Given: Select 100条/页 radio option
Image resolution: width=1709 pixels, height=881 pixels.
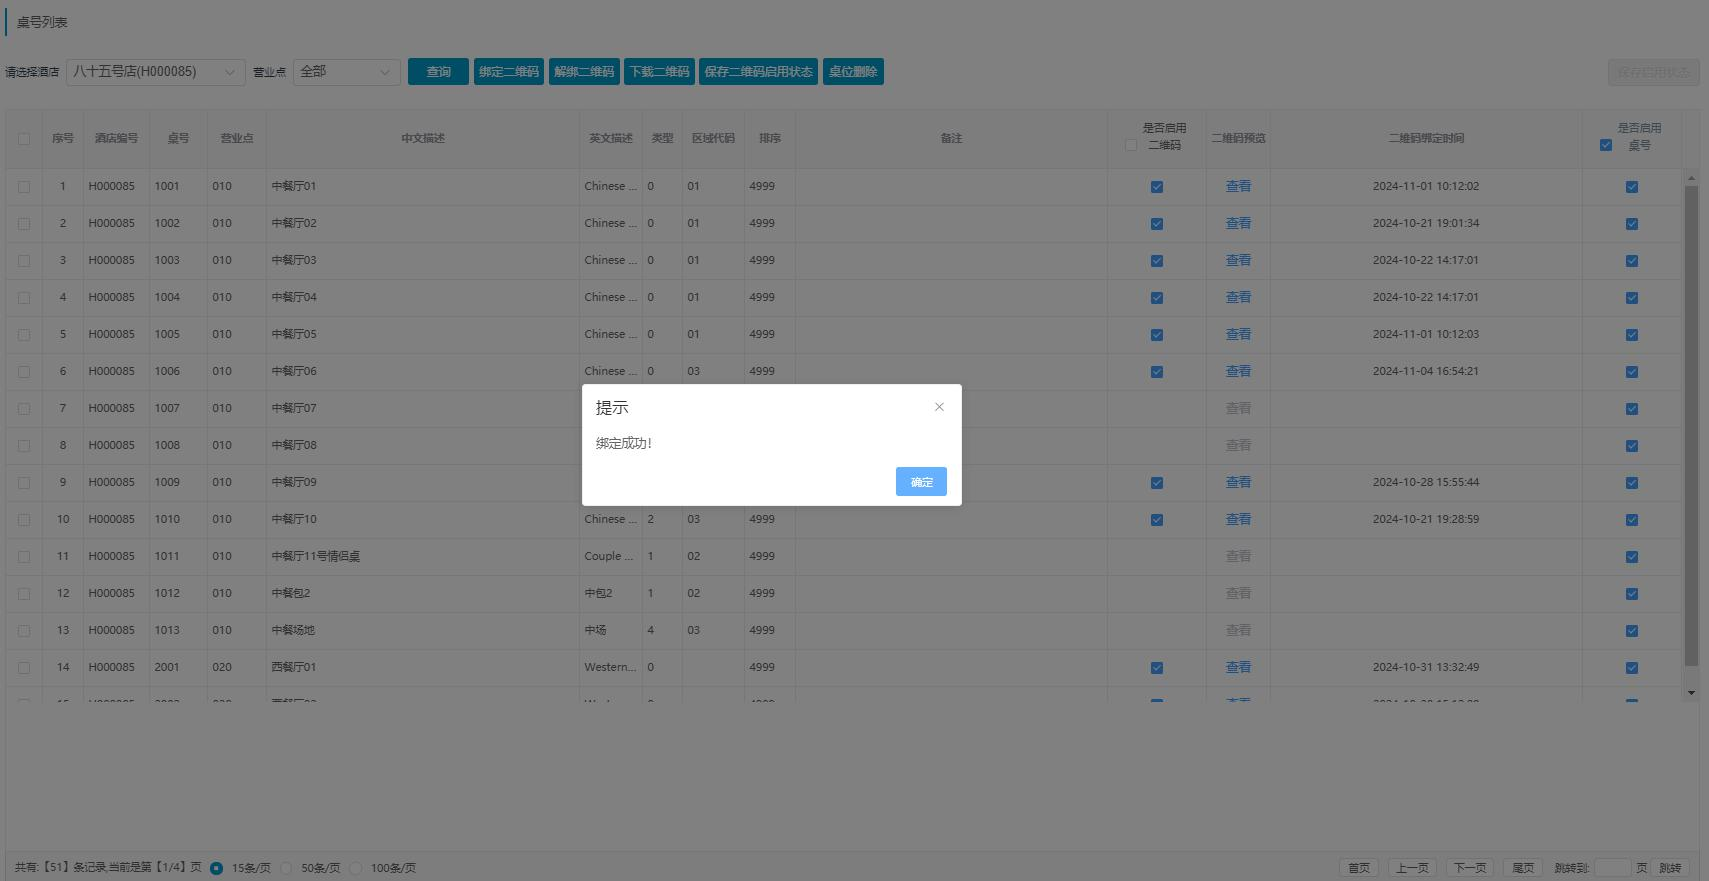Looking at the screenshot, I should tap(356, 868).
